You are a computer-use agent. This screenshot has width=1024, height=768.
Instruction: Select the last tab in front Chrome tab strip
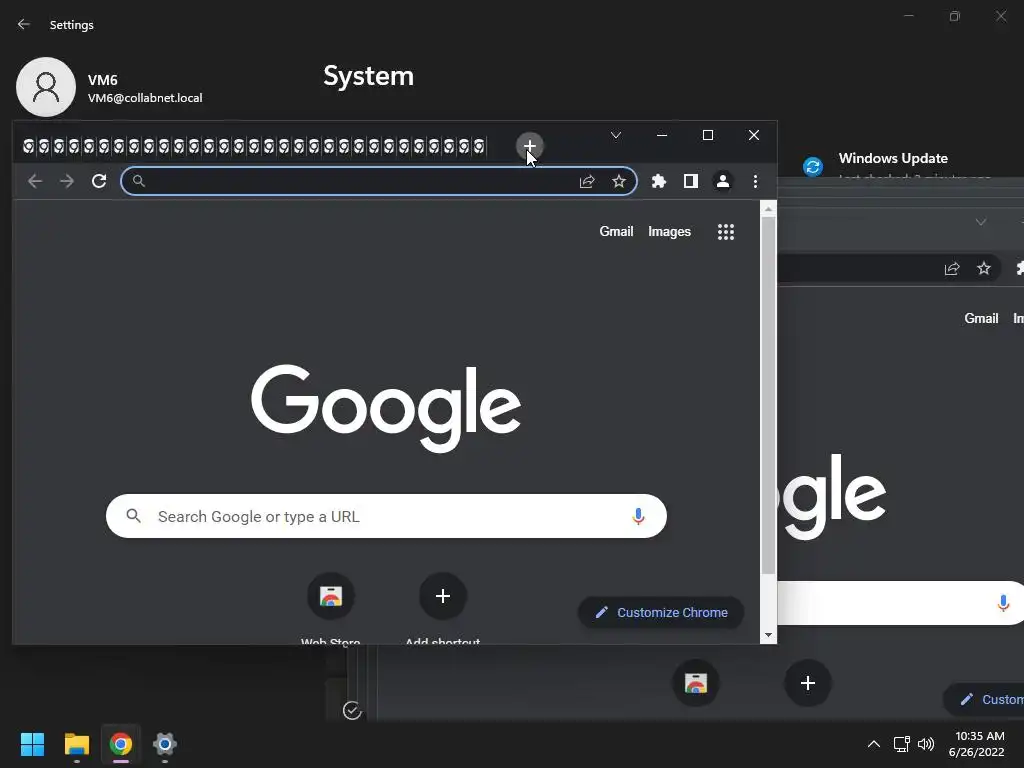click(x=479, y=146)
